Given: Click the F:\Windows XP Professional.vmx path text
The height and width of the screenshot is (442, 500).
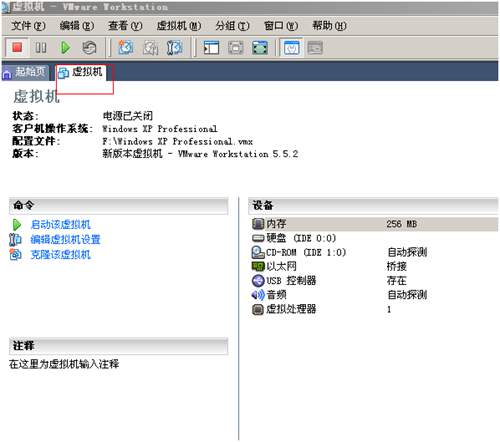Looking at the screenshot, I should tap(177, 142).
